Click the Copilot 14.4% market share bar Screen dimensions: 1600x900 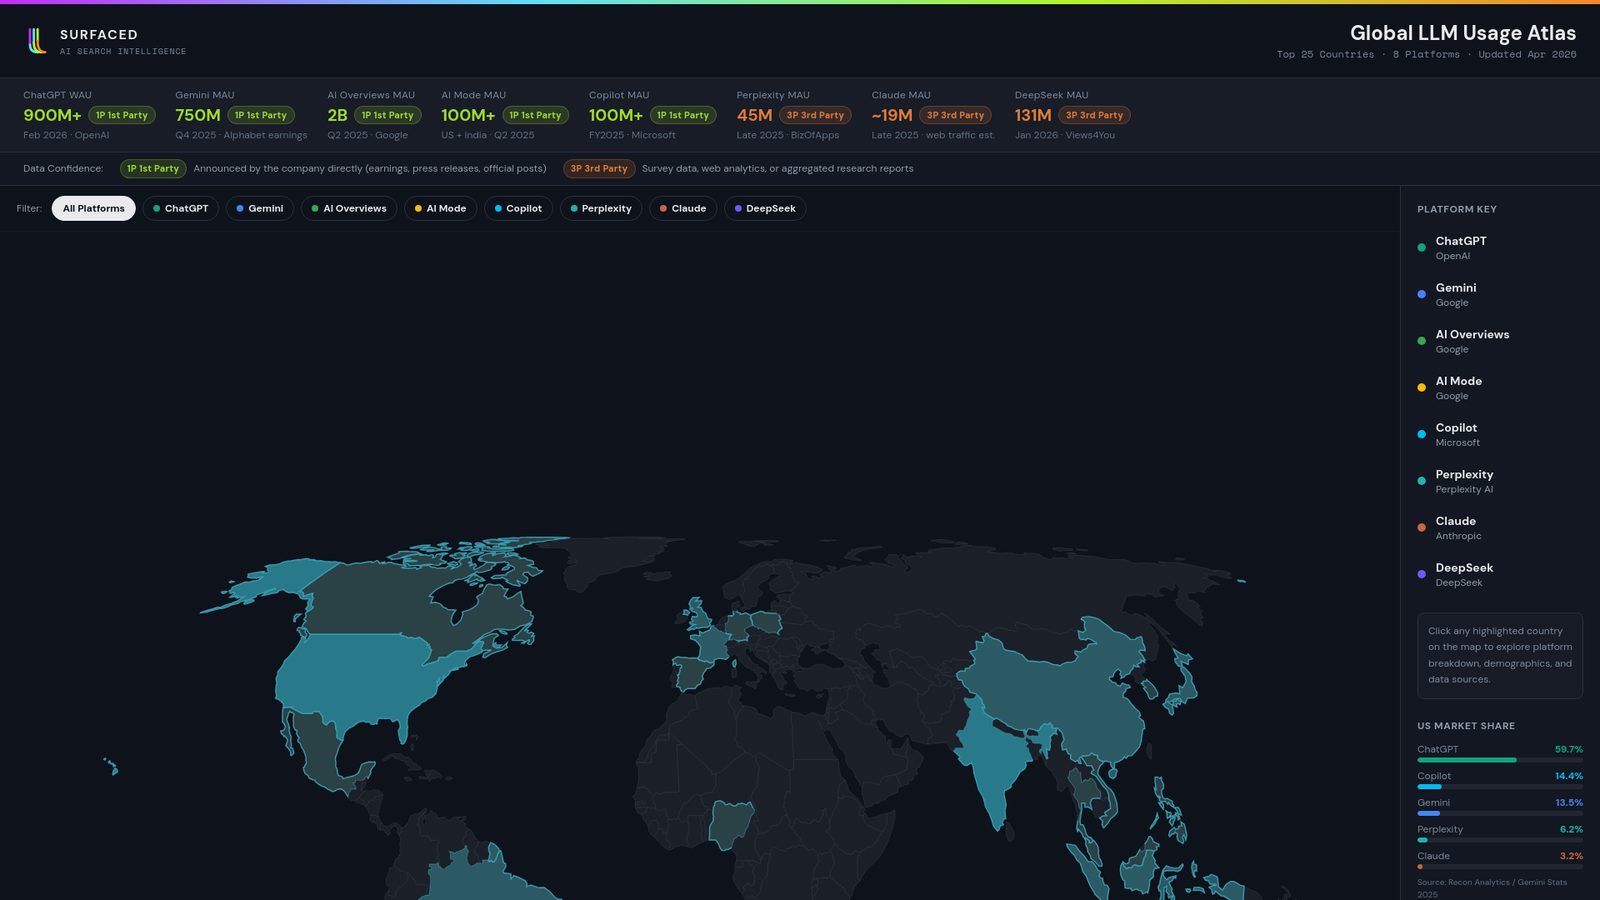point(1500,787)
